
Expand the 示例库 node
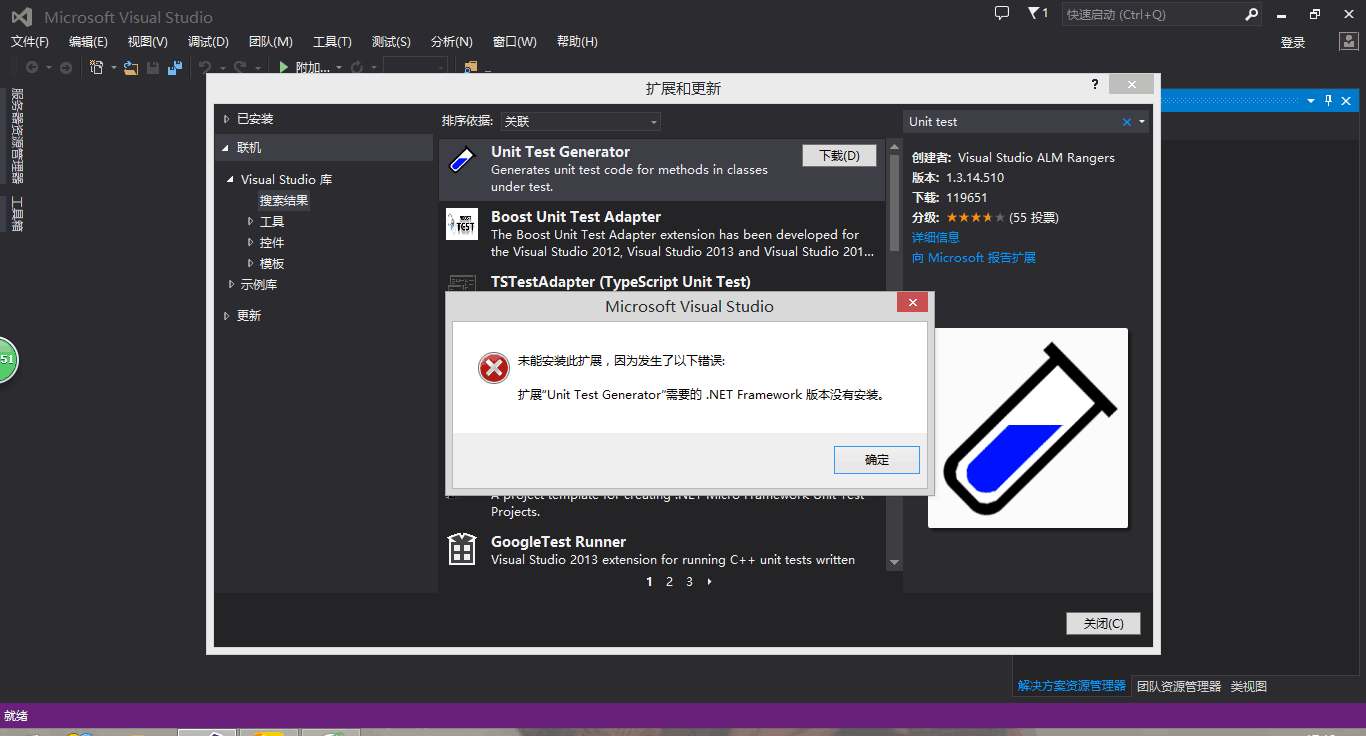(230, 284)
